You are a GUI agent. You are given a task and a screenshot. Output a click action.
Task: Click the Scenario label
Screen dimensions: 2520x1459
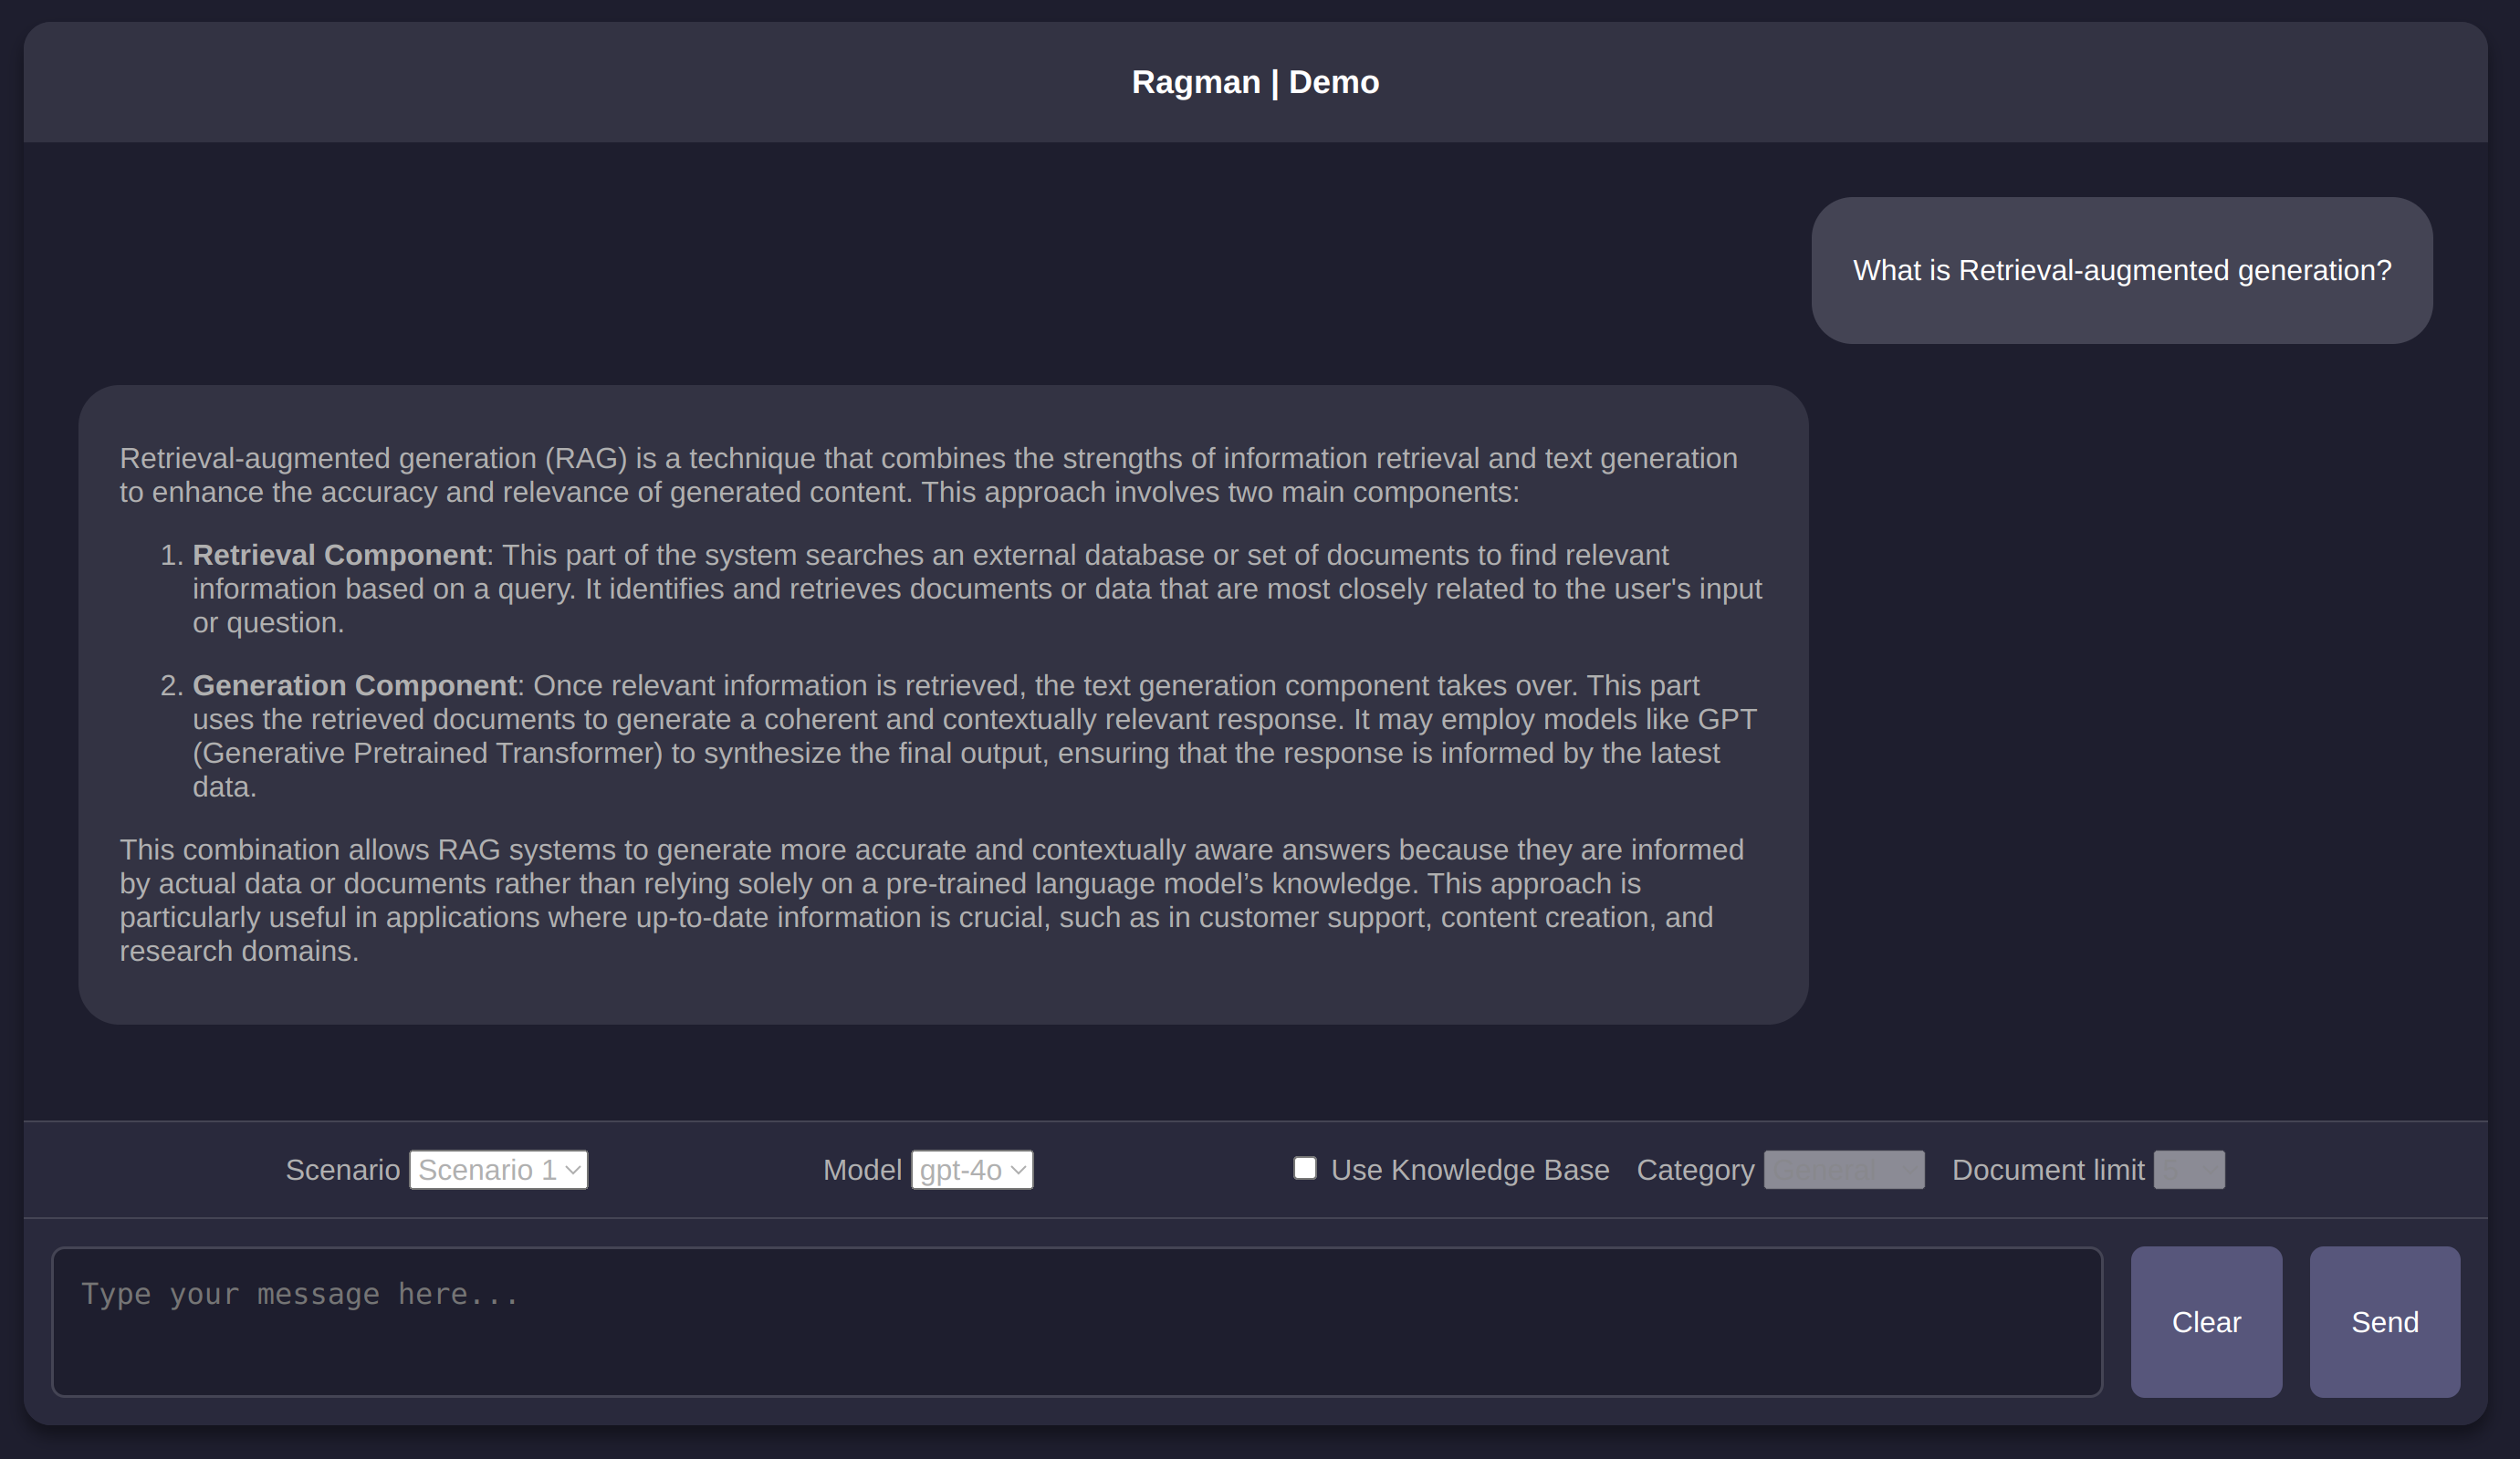pos(342,1169)
